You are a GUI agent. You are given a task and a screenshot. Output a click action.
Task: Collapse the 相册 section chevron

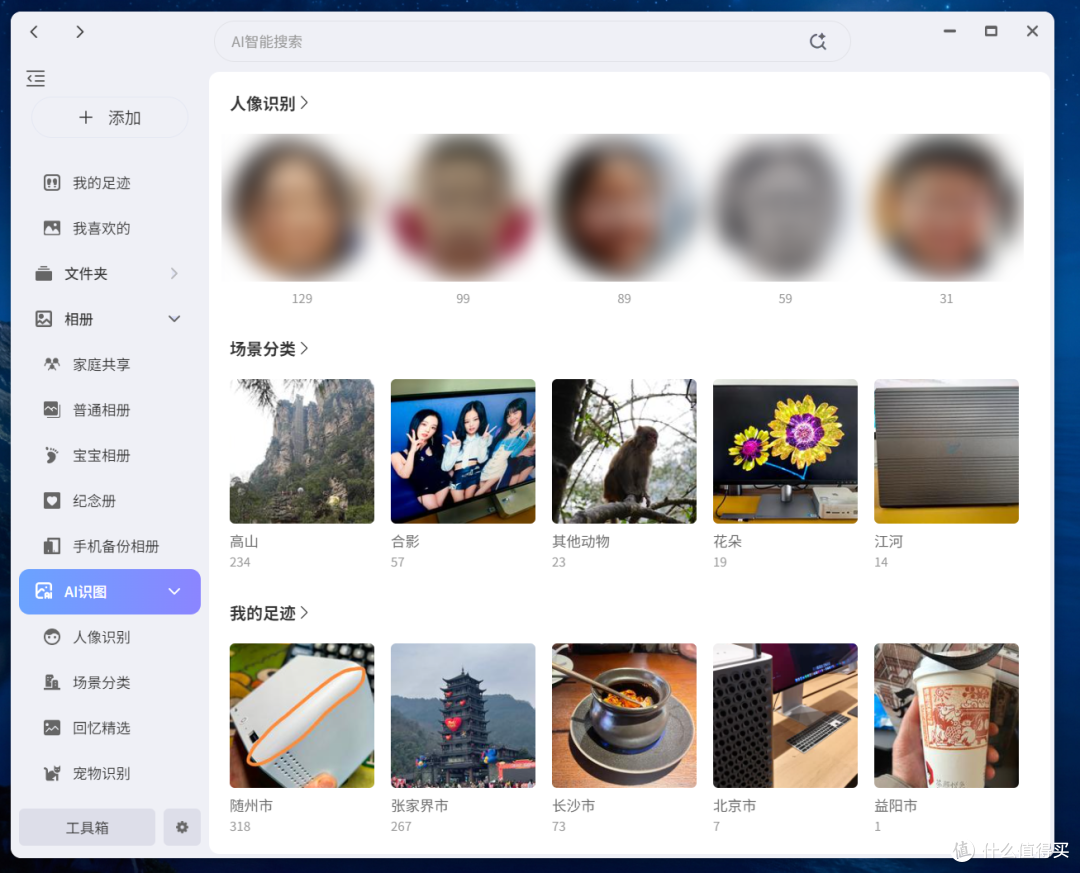pos(174,319)
